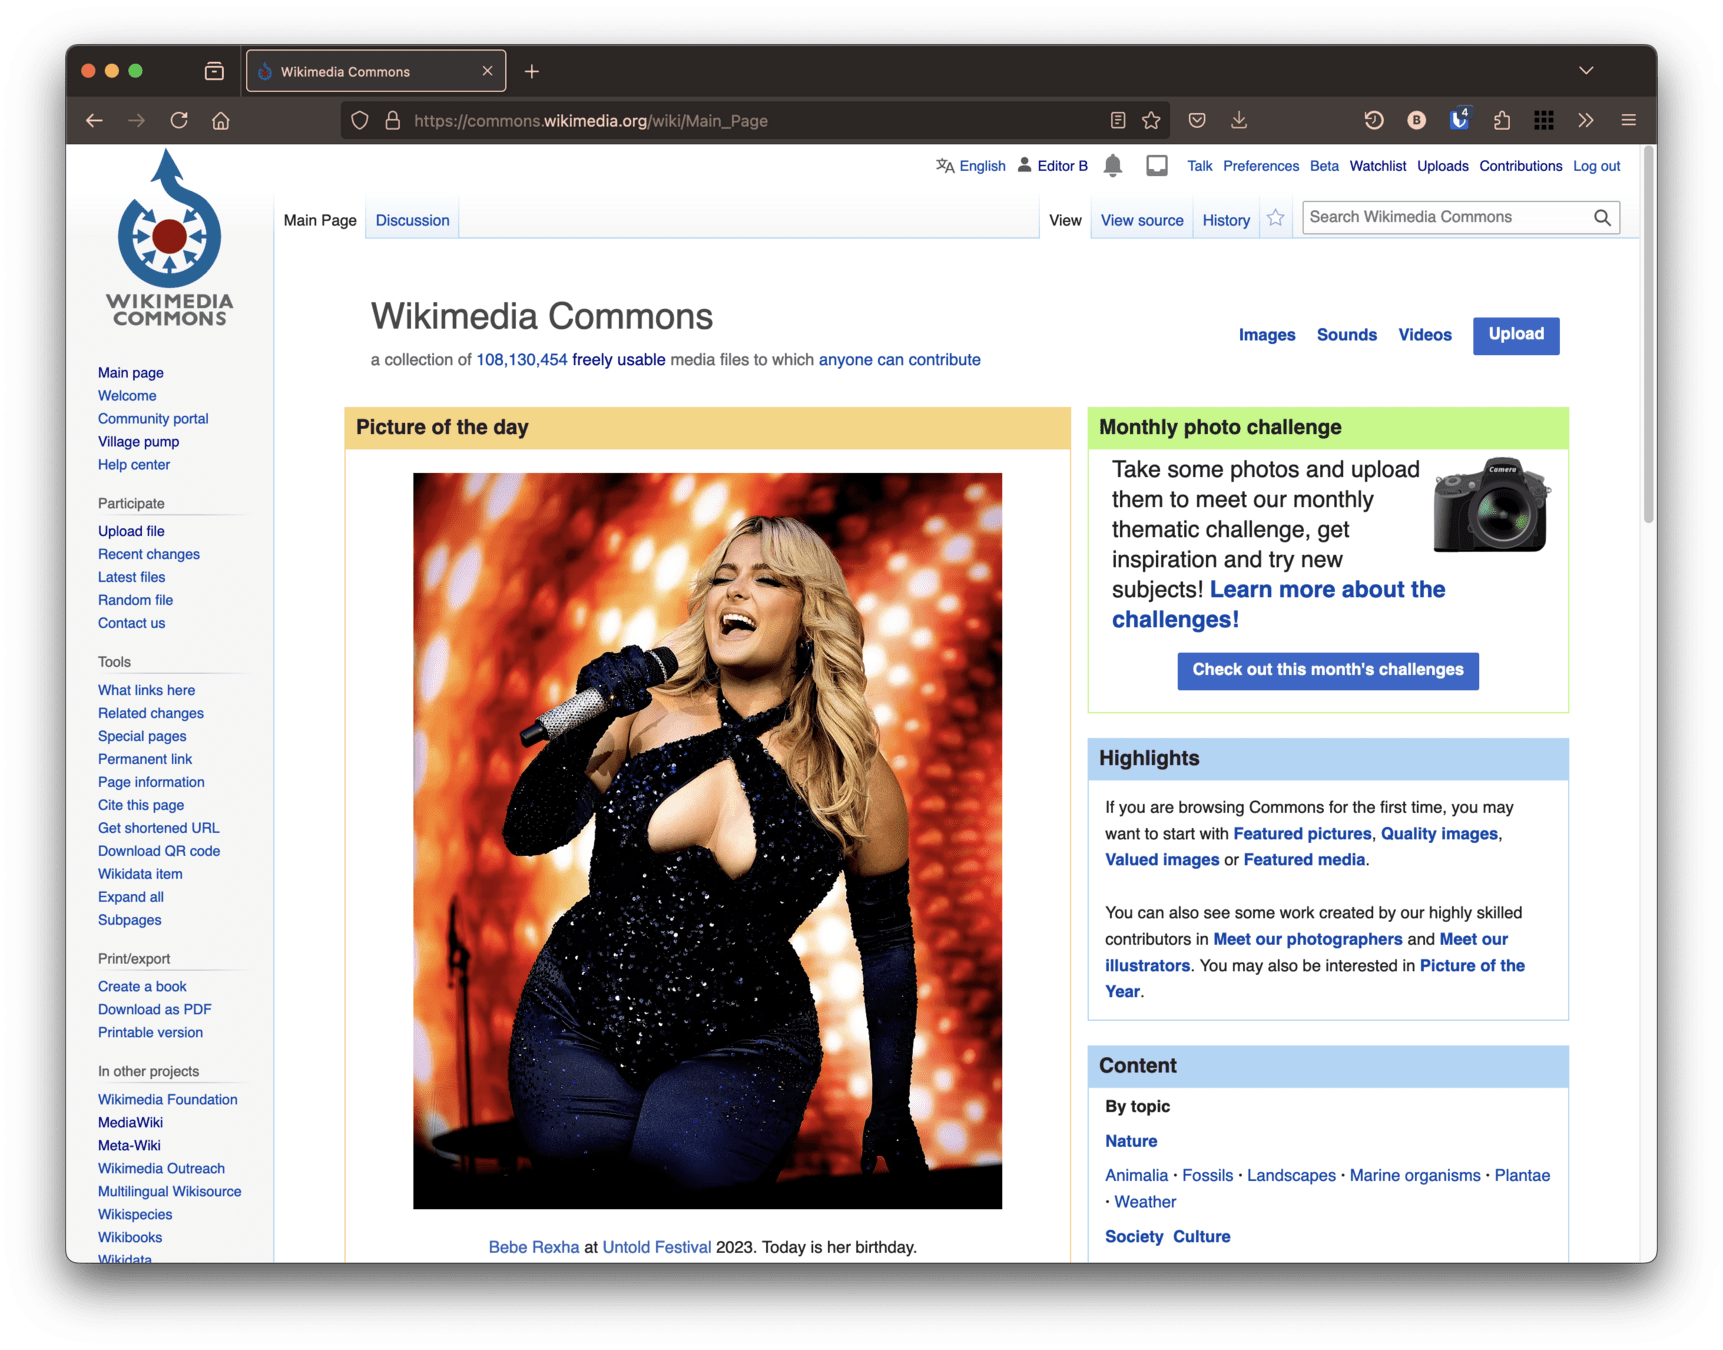Open the English language selector

[x=982, y=166]
